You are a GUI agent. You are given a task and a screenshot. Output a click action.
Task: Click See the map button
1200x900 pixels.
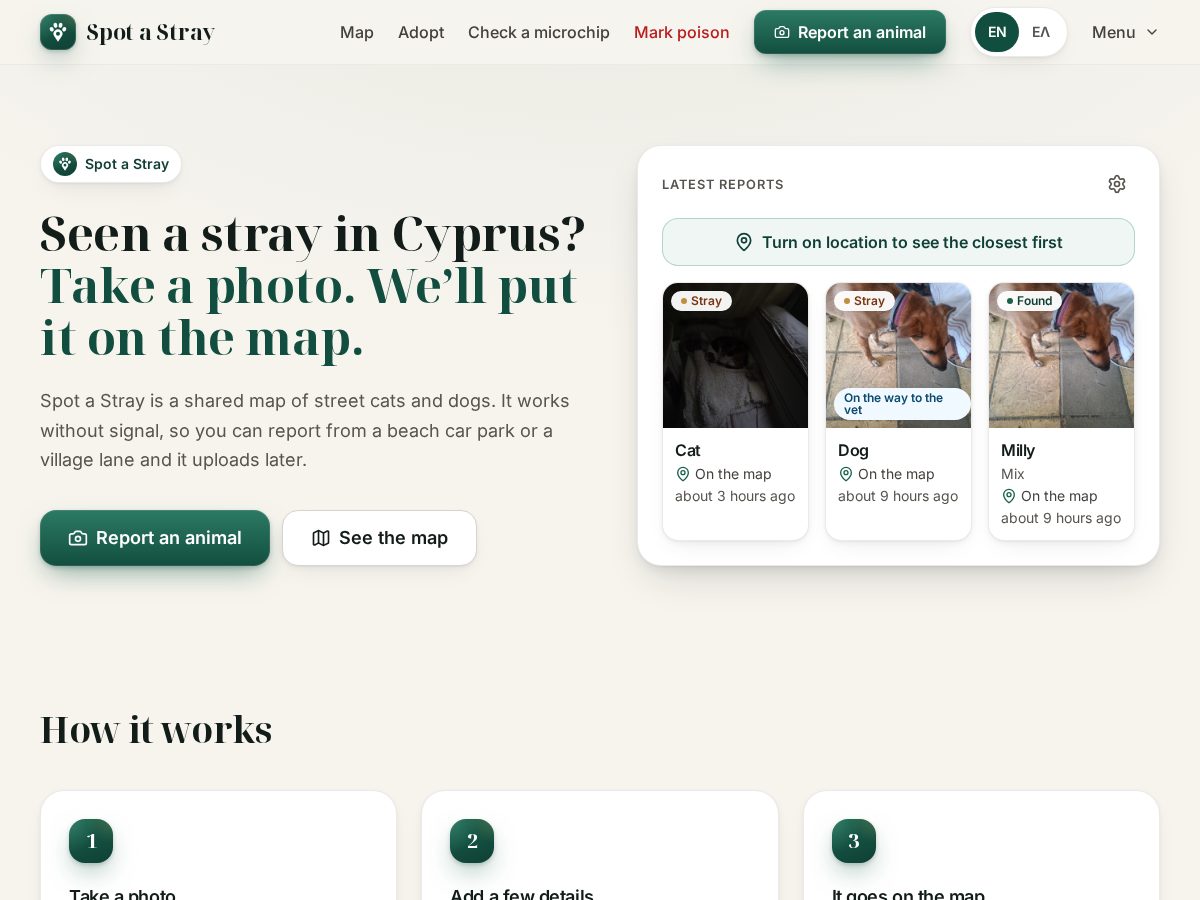(x=379, y=538)
